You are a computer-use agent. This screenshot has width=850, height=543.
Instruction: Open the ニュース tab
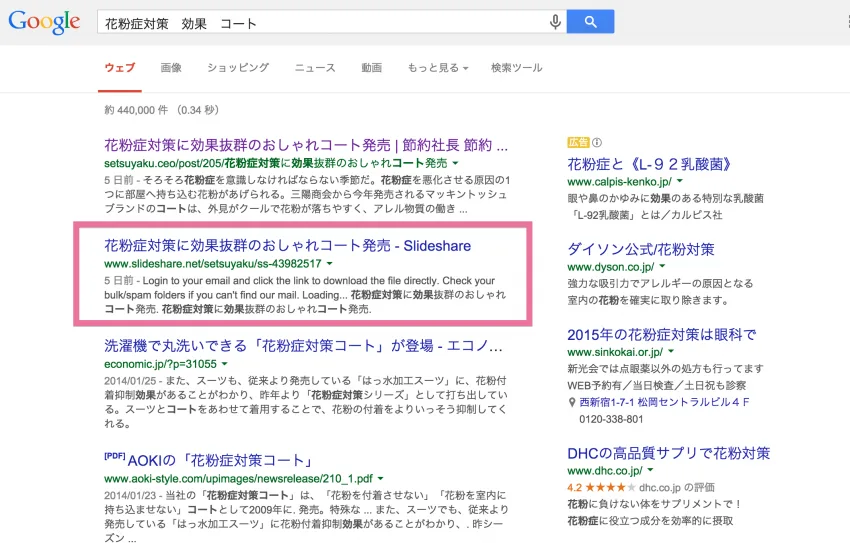coord(315,68)
